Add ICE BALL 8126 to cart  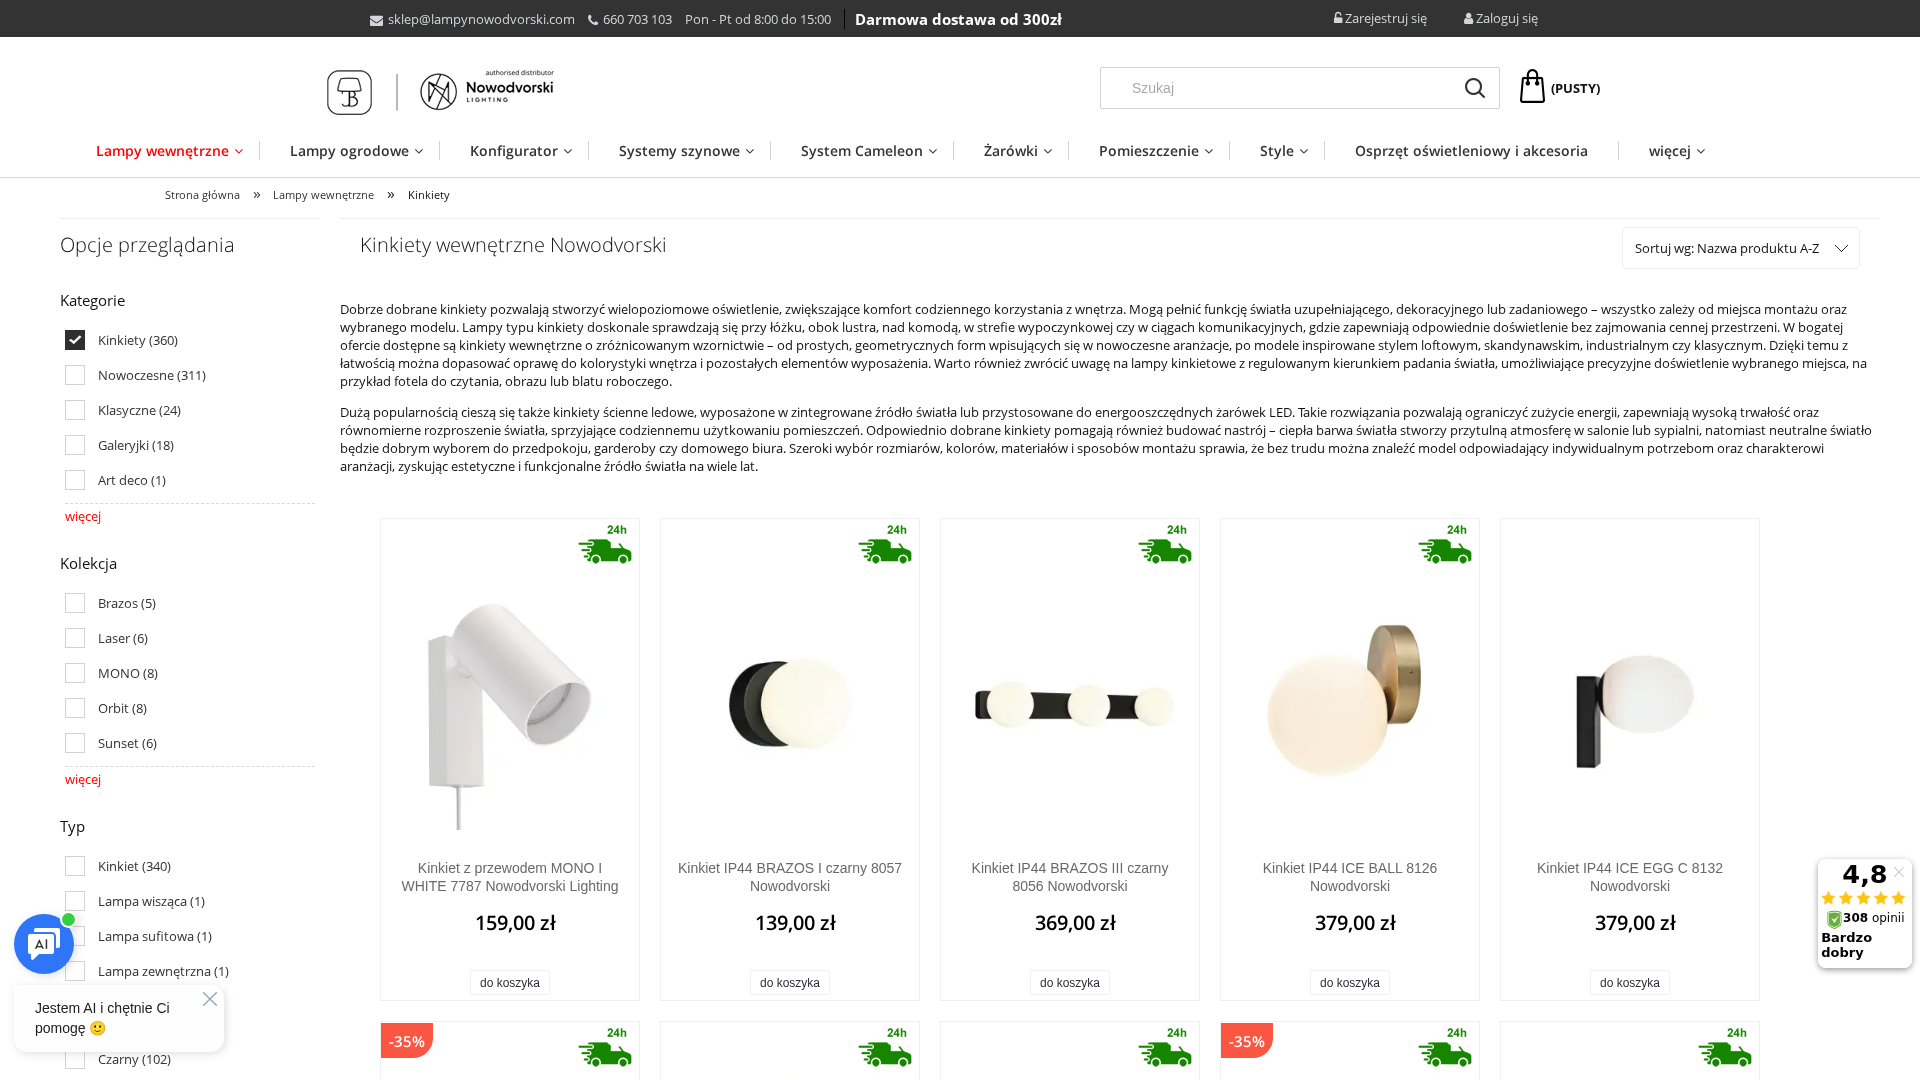[x=1350, y=983]
